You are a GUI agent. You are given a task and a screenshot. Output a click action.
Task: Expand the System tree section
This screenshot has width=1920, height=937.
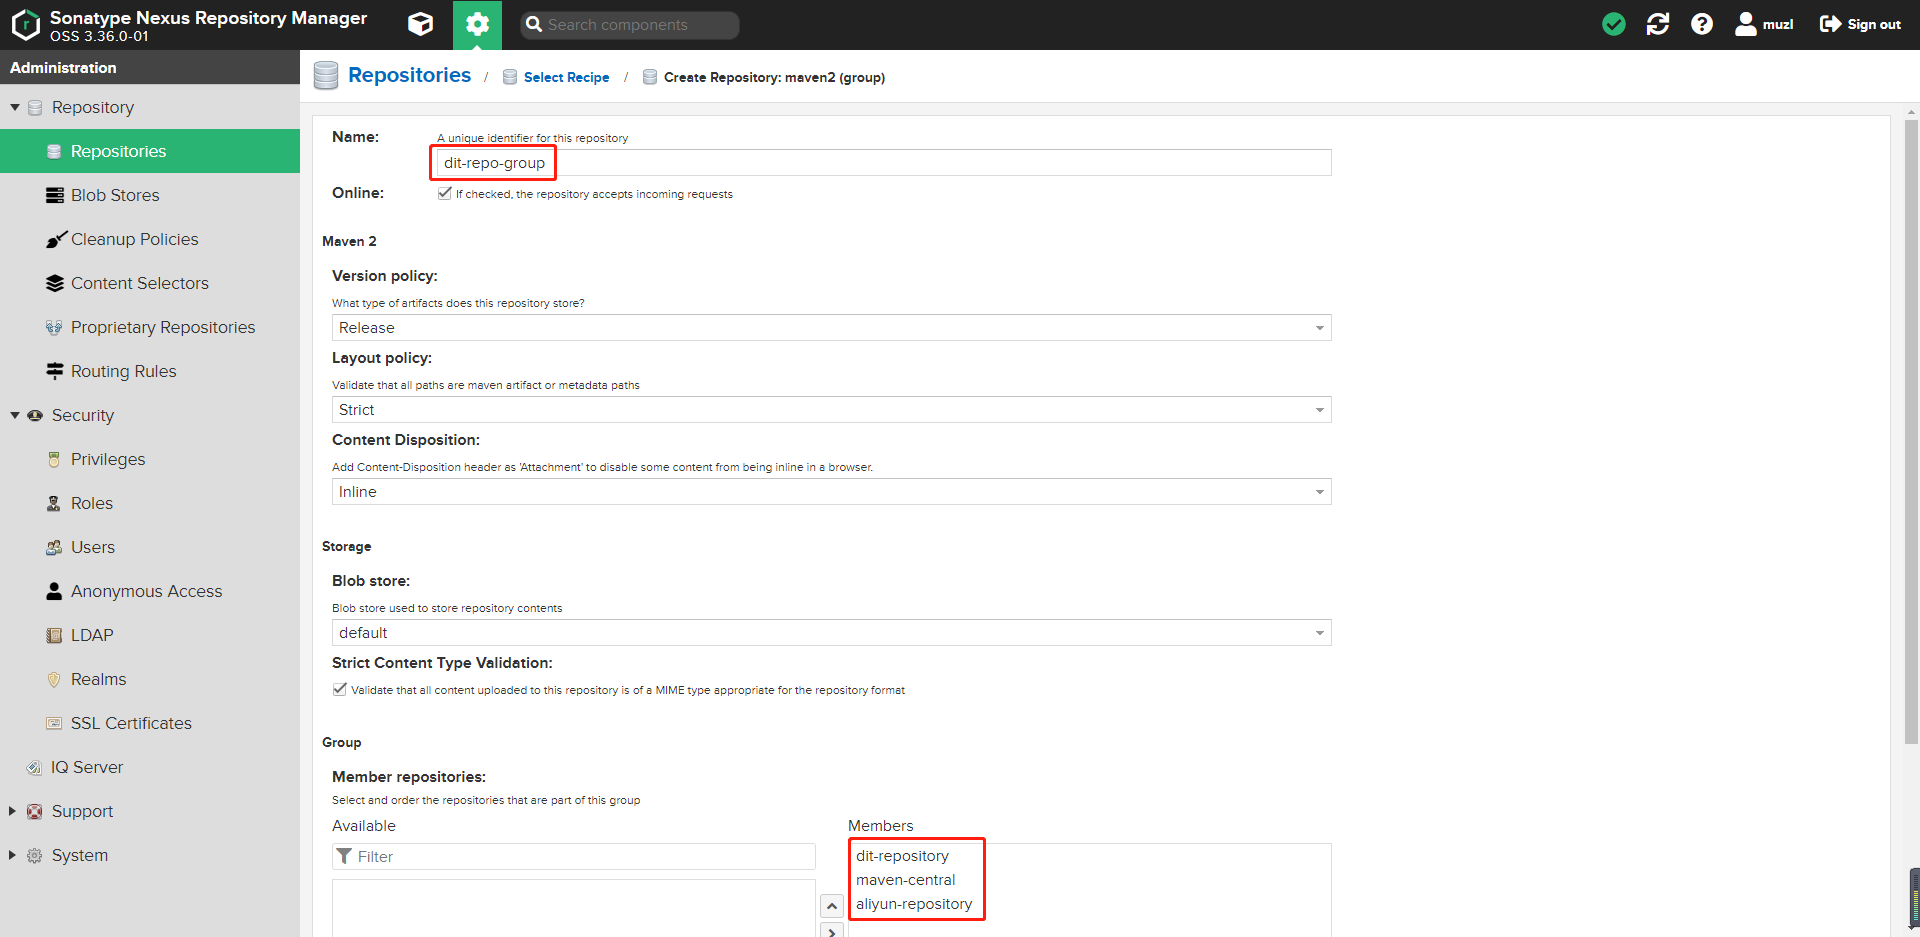(x=12, y=855)
